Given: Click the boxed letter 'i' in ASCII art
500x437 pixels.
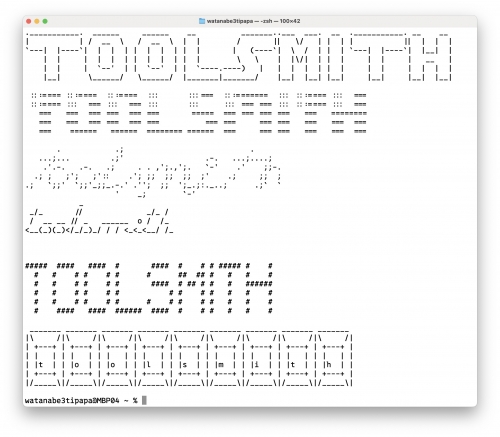Looking at the screenshot, I should [257, 365].
